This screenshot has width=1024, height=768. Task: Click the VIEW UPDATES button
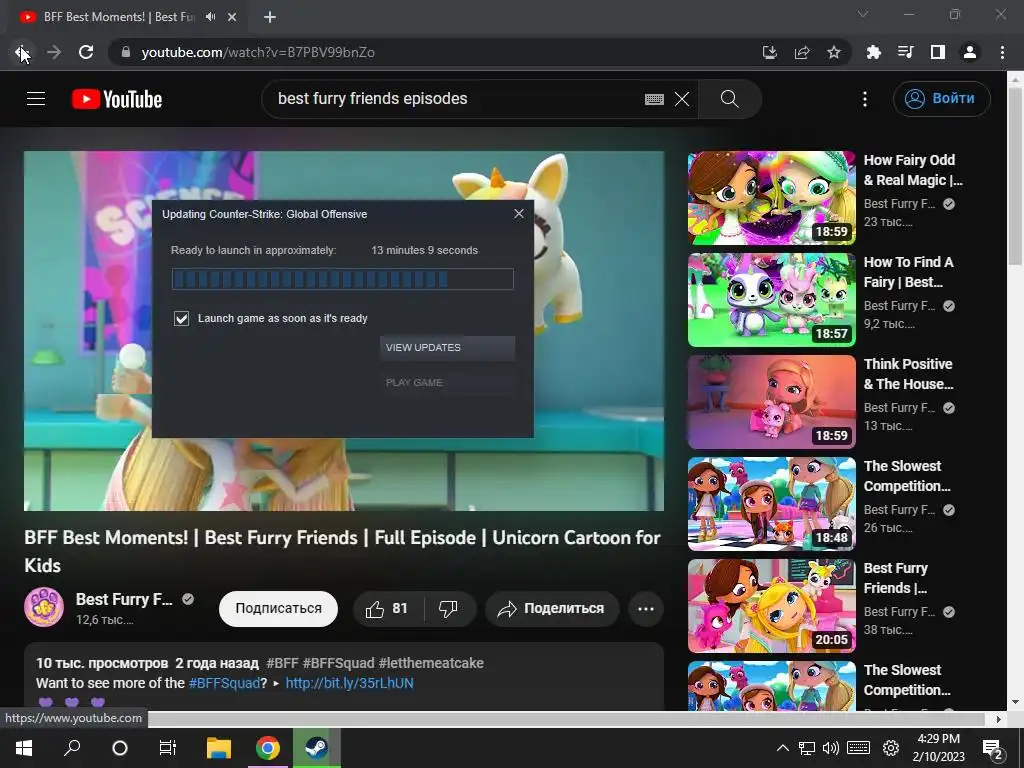[x=447, y=347]
